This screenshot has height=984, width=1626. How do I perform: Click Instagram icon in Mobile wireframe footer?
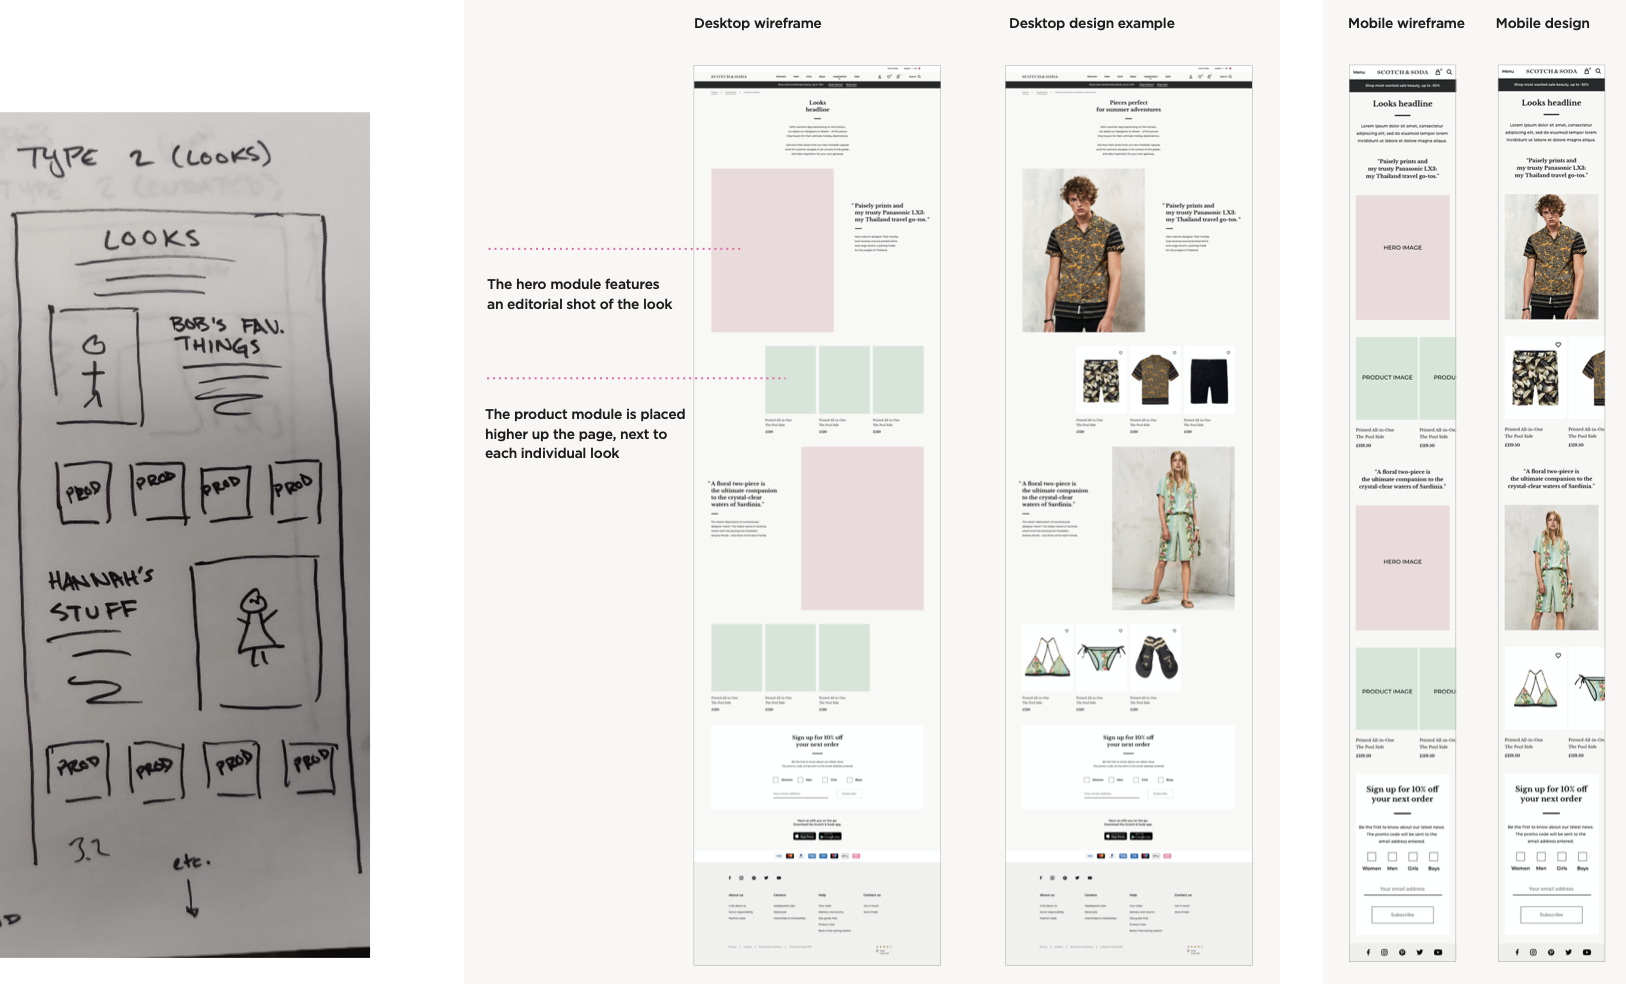point(1385,952)
